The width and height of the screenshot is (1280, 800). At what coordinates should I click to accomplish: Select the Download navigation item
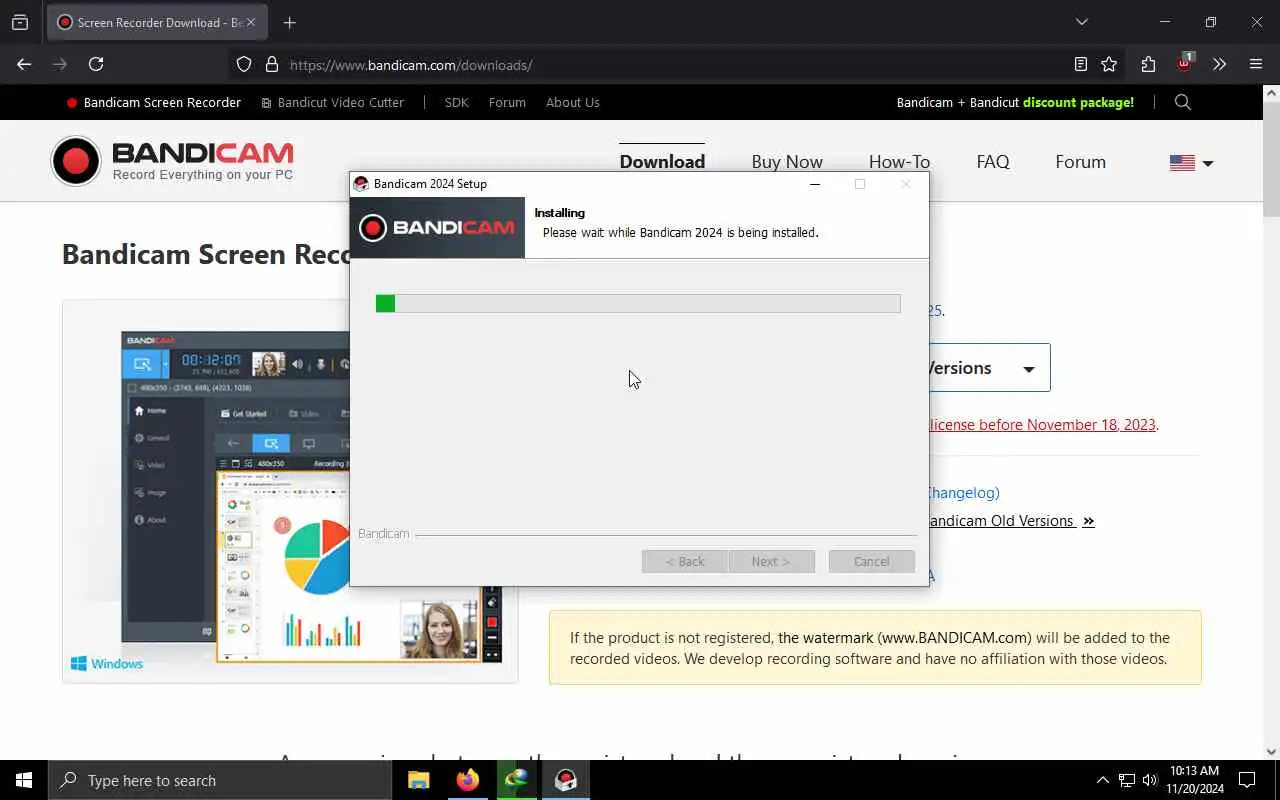[662, 161]
